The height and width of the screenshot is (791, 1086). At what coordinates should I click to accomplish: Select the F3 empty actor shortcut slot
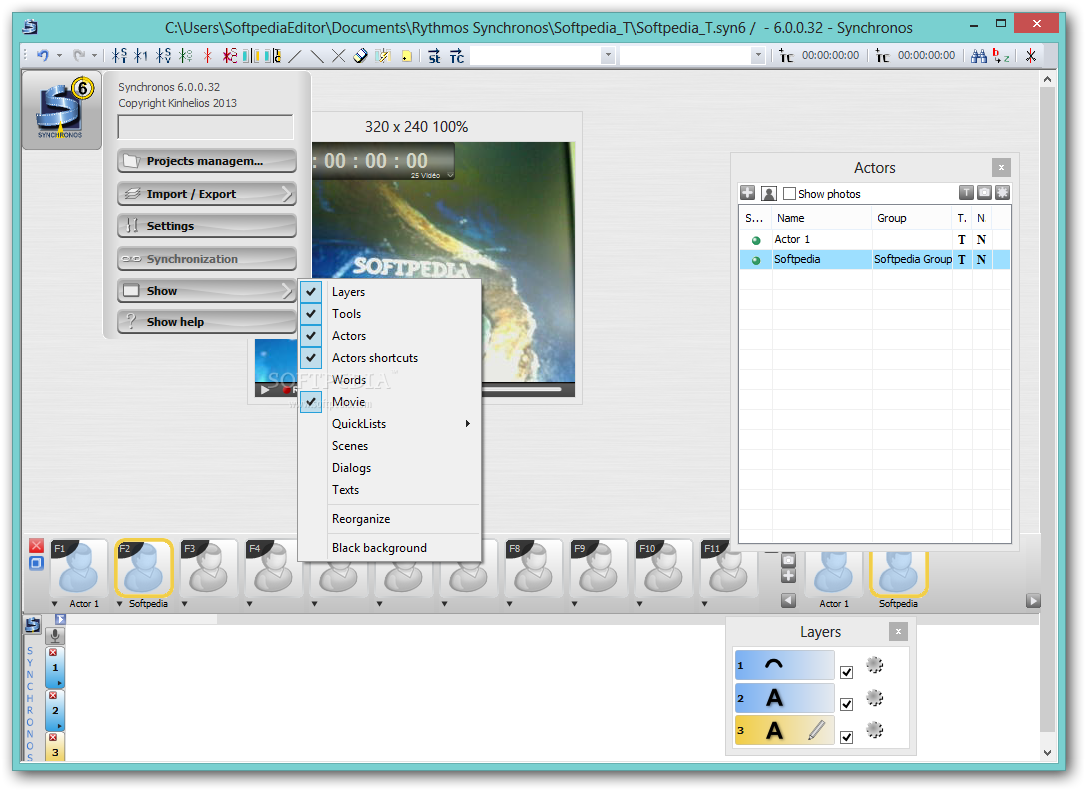208,568
